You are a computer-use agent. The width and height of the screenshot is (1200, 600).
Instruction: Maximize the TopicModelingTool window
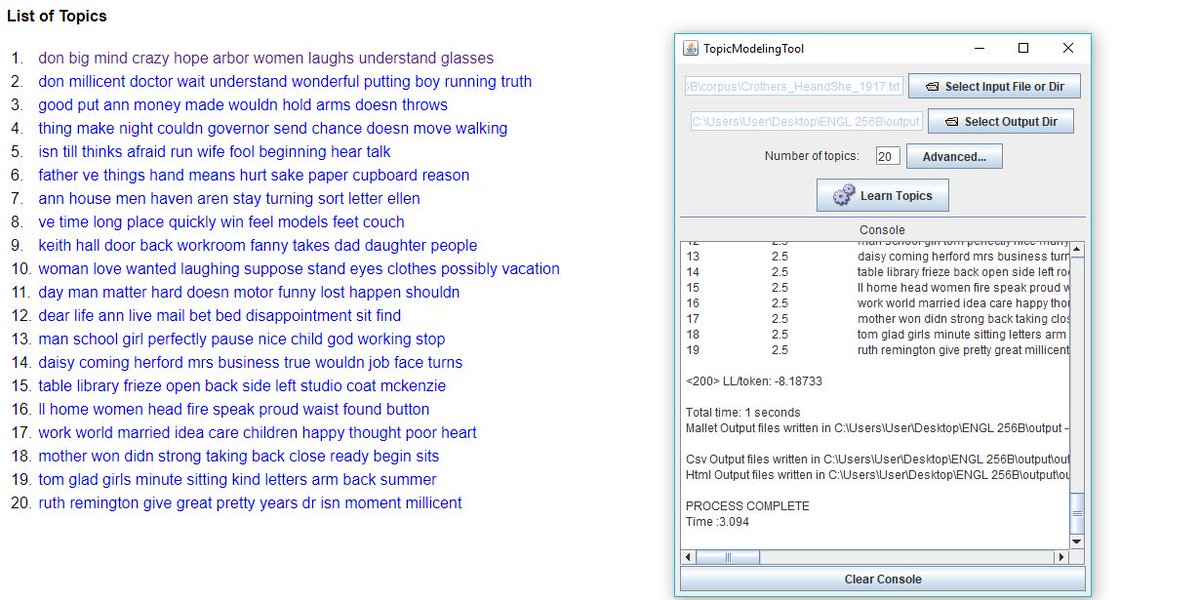pyautogui.click(x=1023, y=48)
